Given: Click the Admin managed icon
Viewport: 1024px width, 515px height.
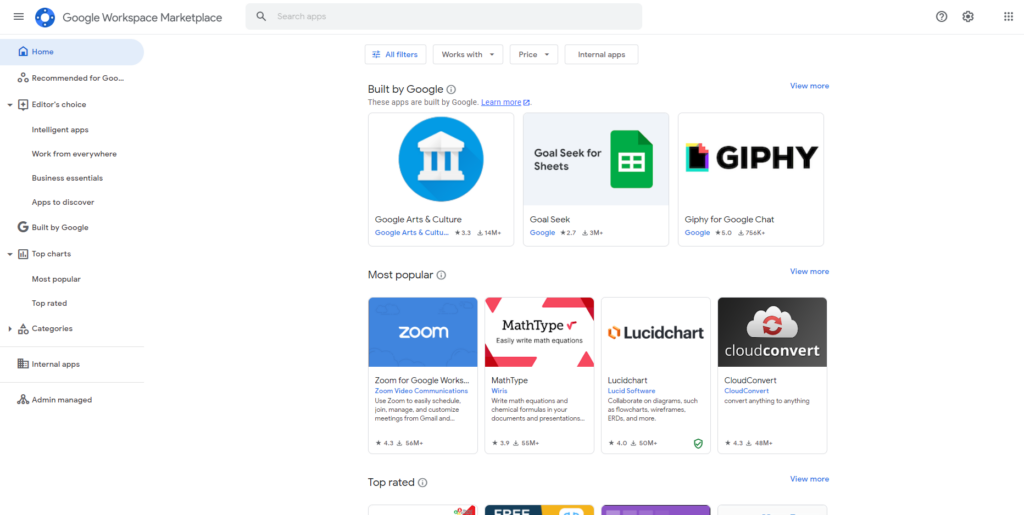Looking at the screenshot, I should (x=23, y=399).
